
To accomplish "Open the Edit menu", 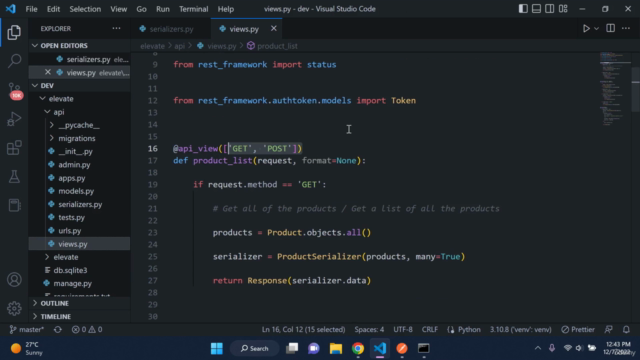I will pos(53,9).
